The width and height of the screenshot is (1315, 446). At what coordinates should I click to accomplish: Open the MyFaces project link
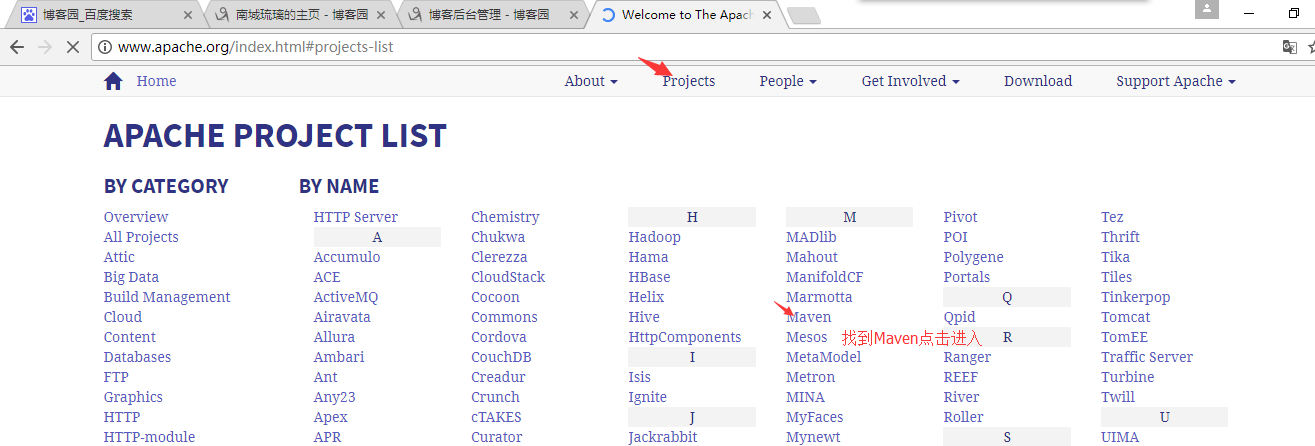(815, 417)
